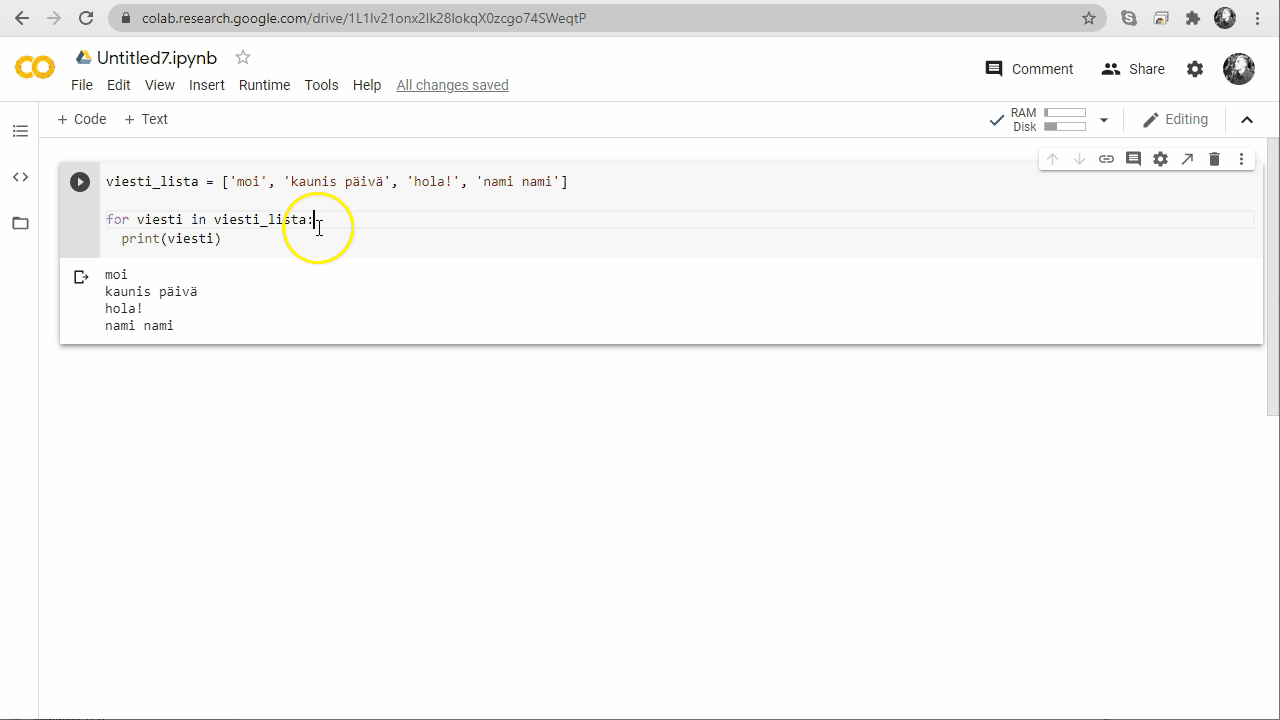Open the Tools menu
1280x720 pixels.
click(321, 85)
